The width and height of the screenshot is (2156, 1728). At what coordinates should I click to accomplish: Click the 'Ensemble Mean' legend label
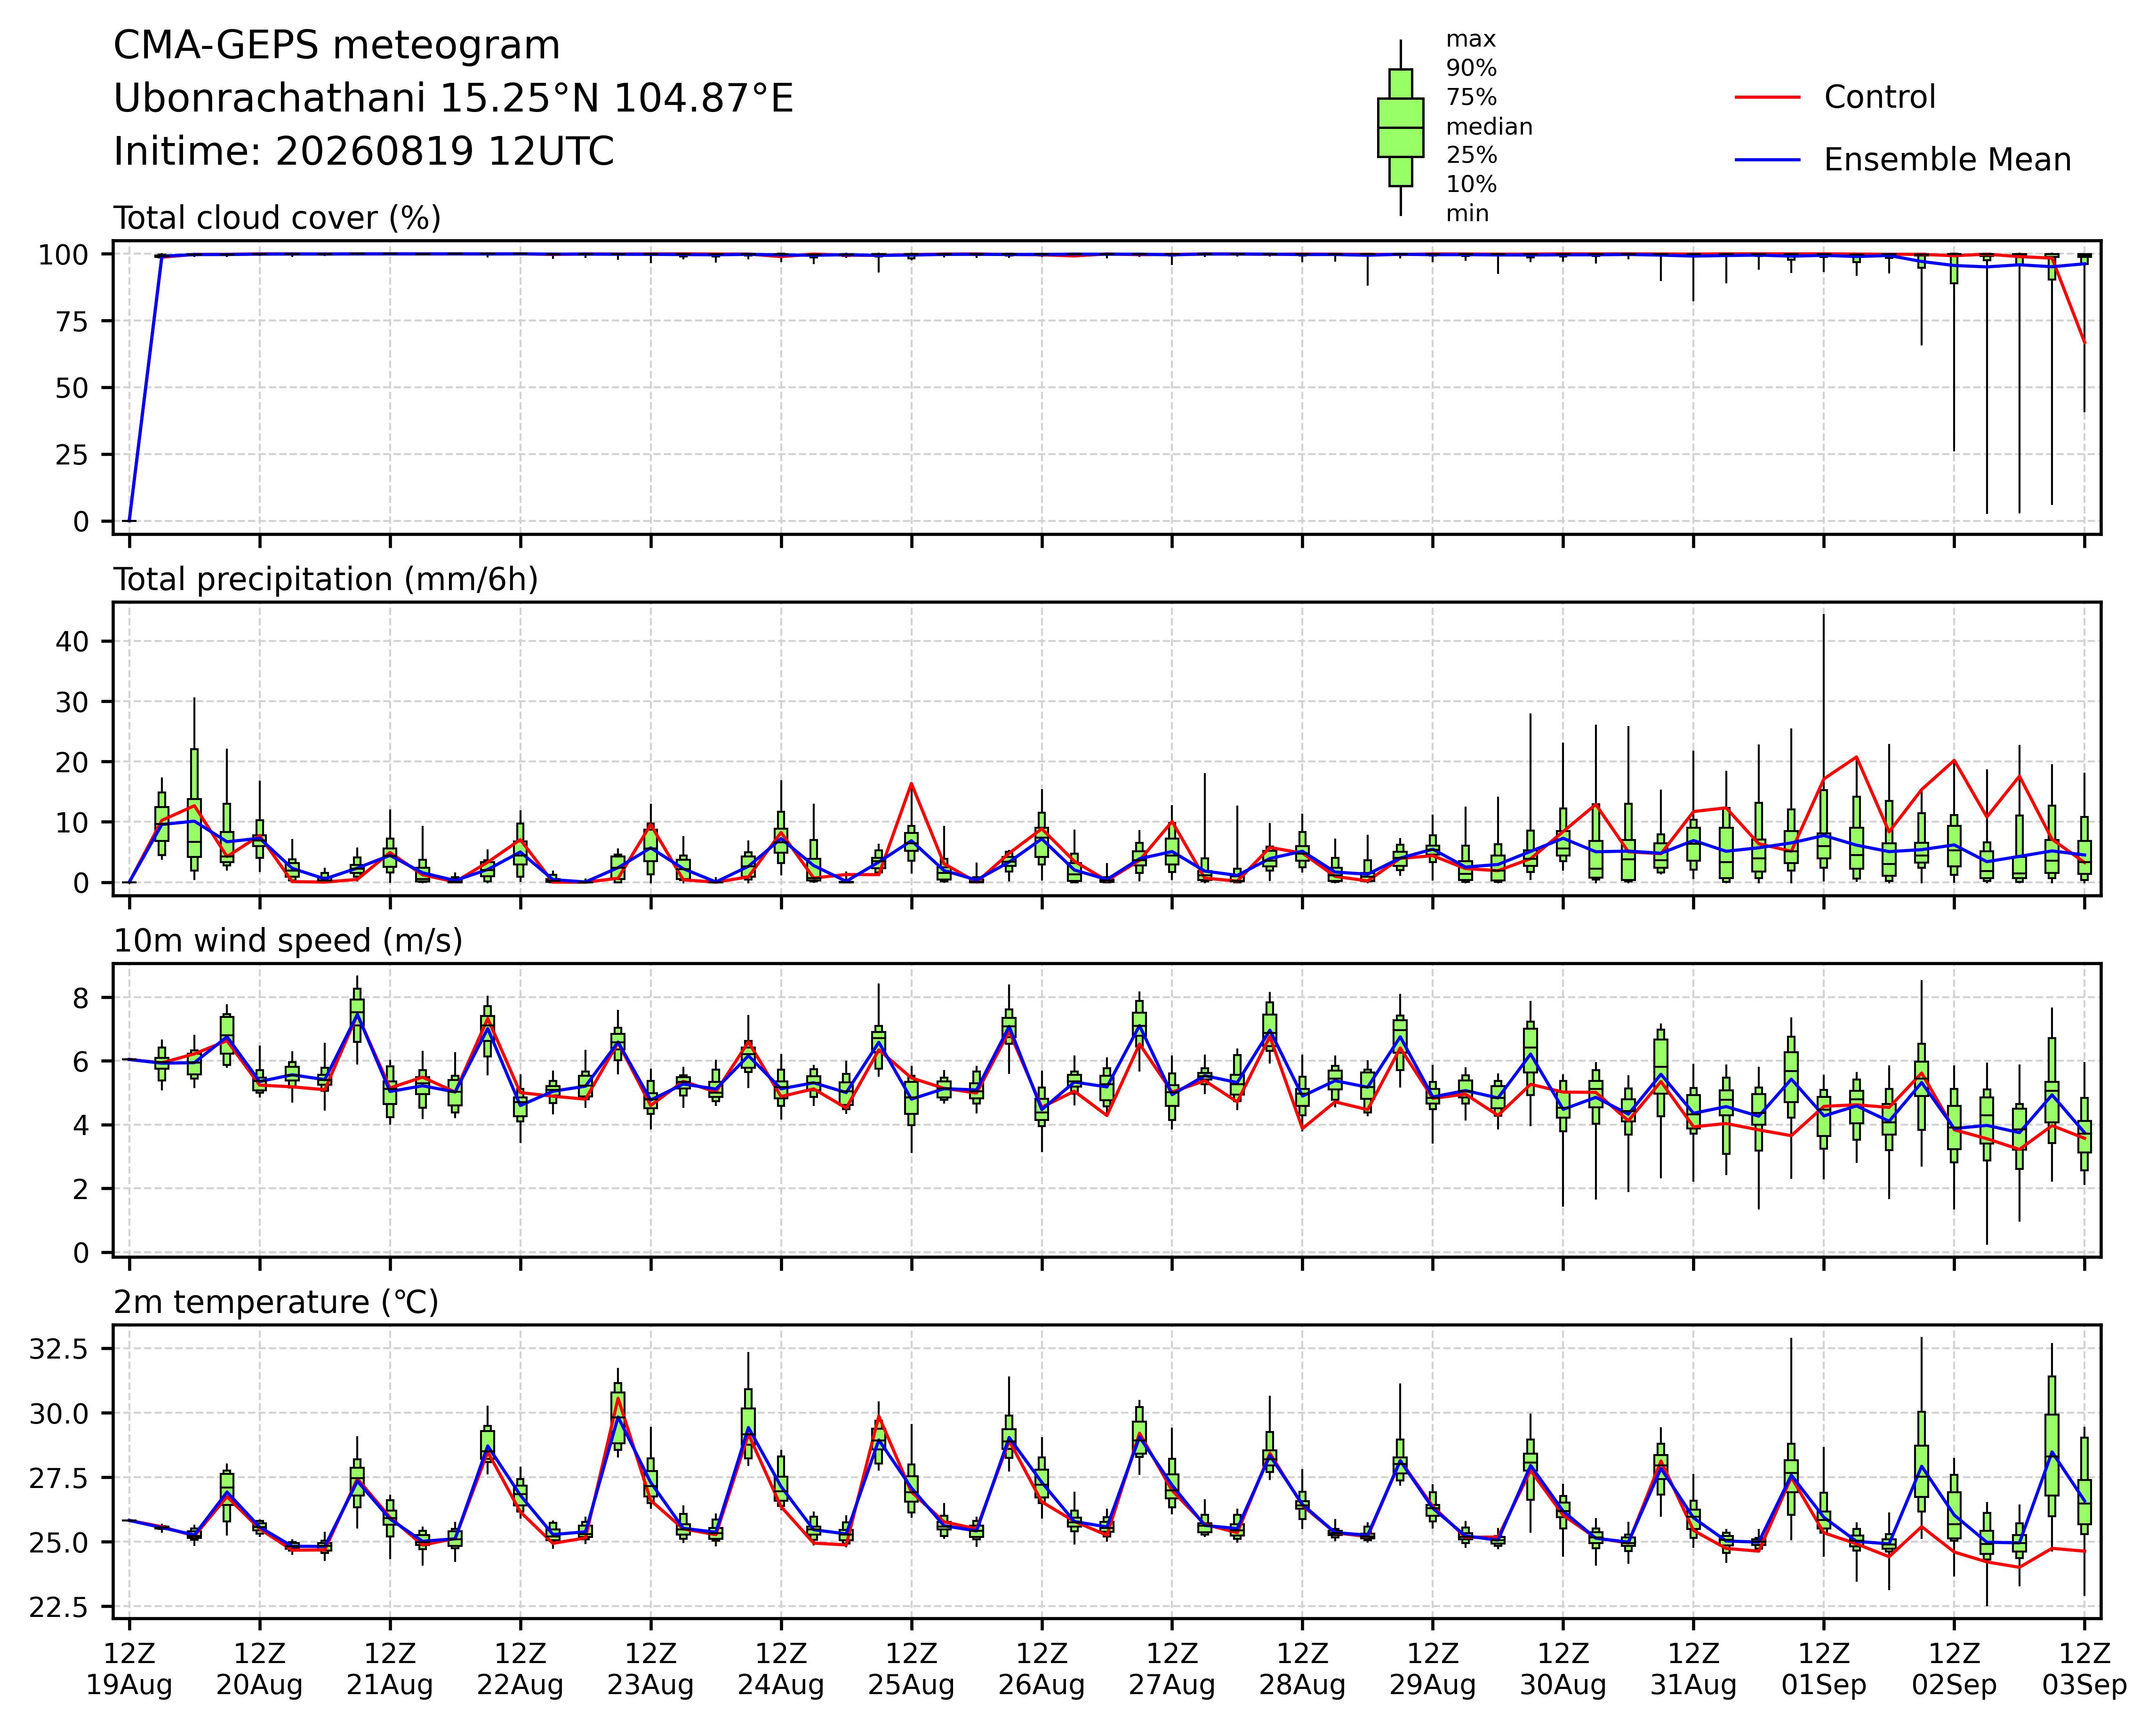coord(1947,160)
